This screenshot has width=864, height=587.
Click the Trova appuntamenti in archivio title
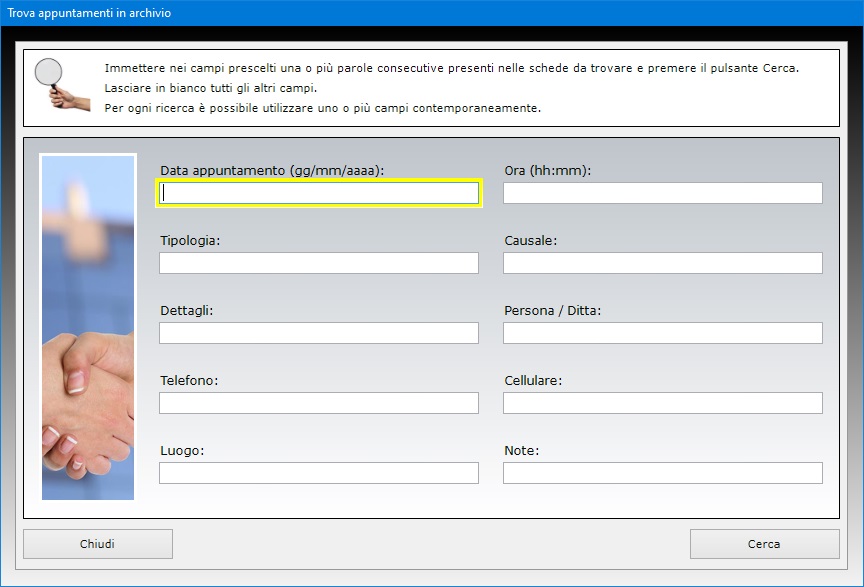pos(89,13)
